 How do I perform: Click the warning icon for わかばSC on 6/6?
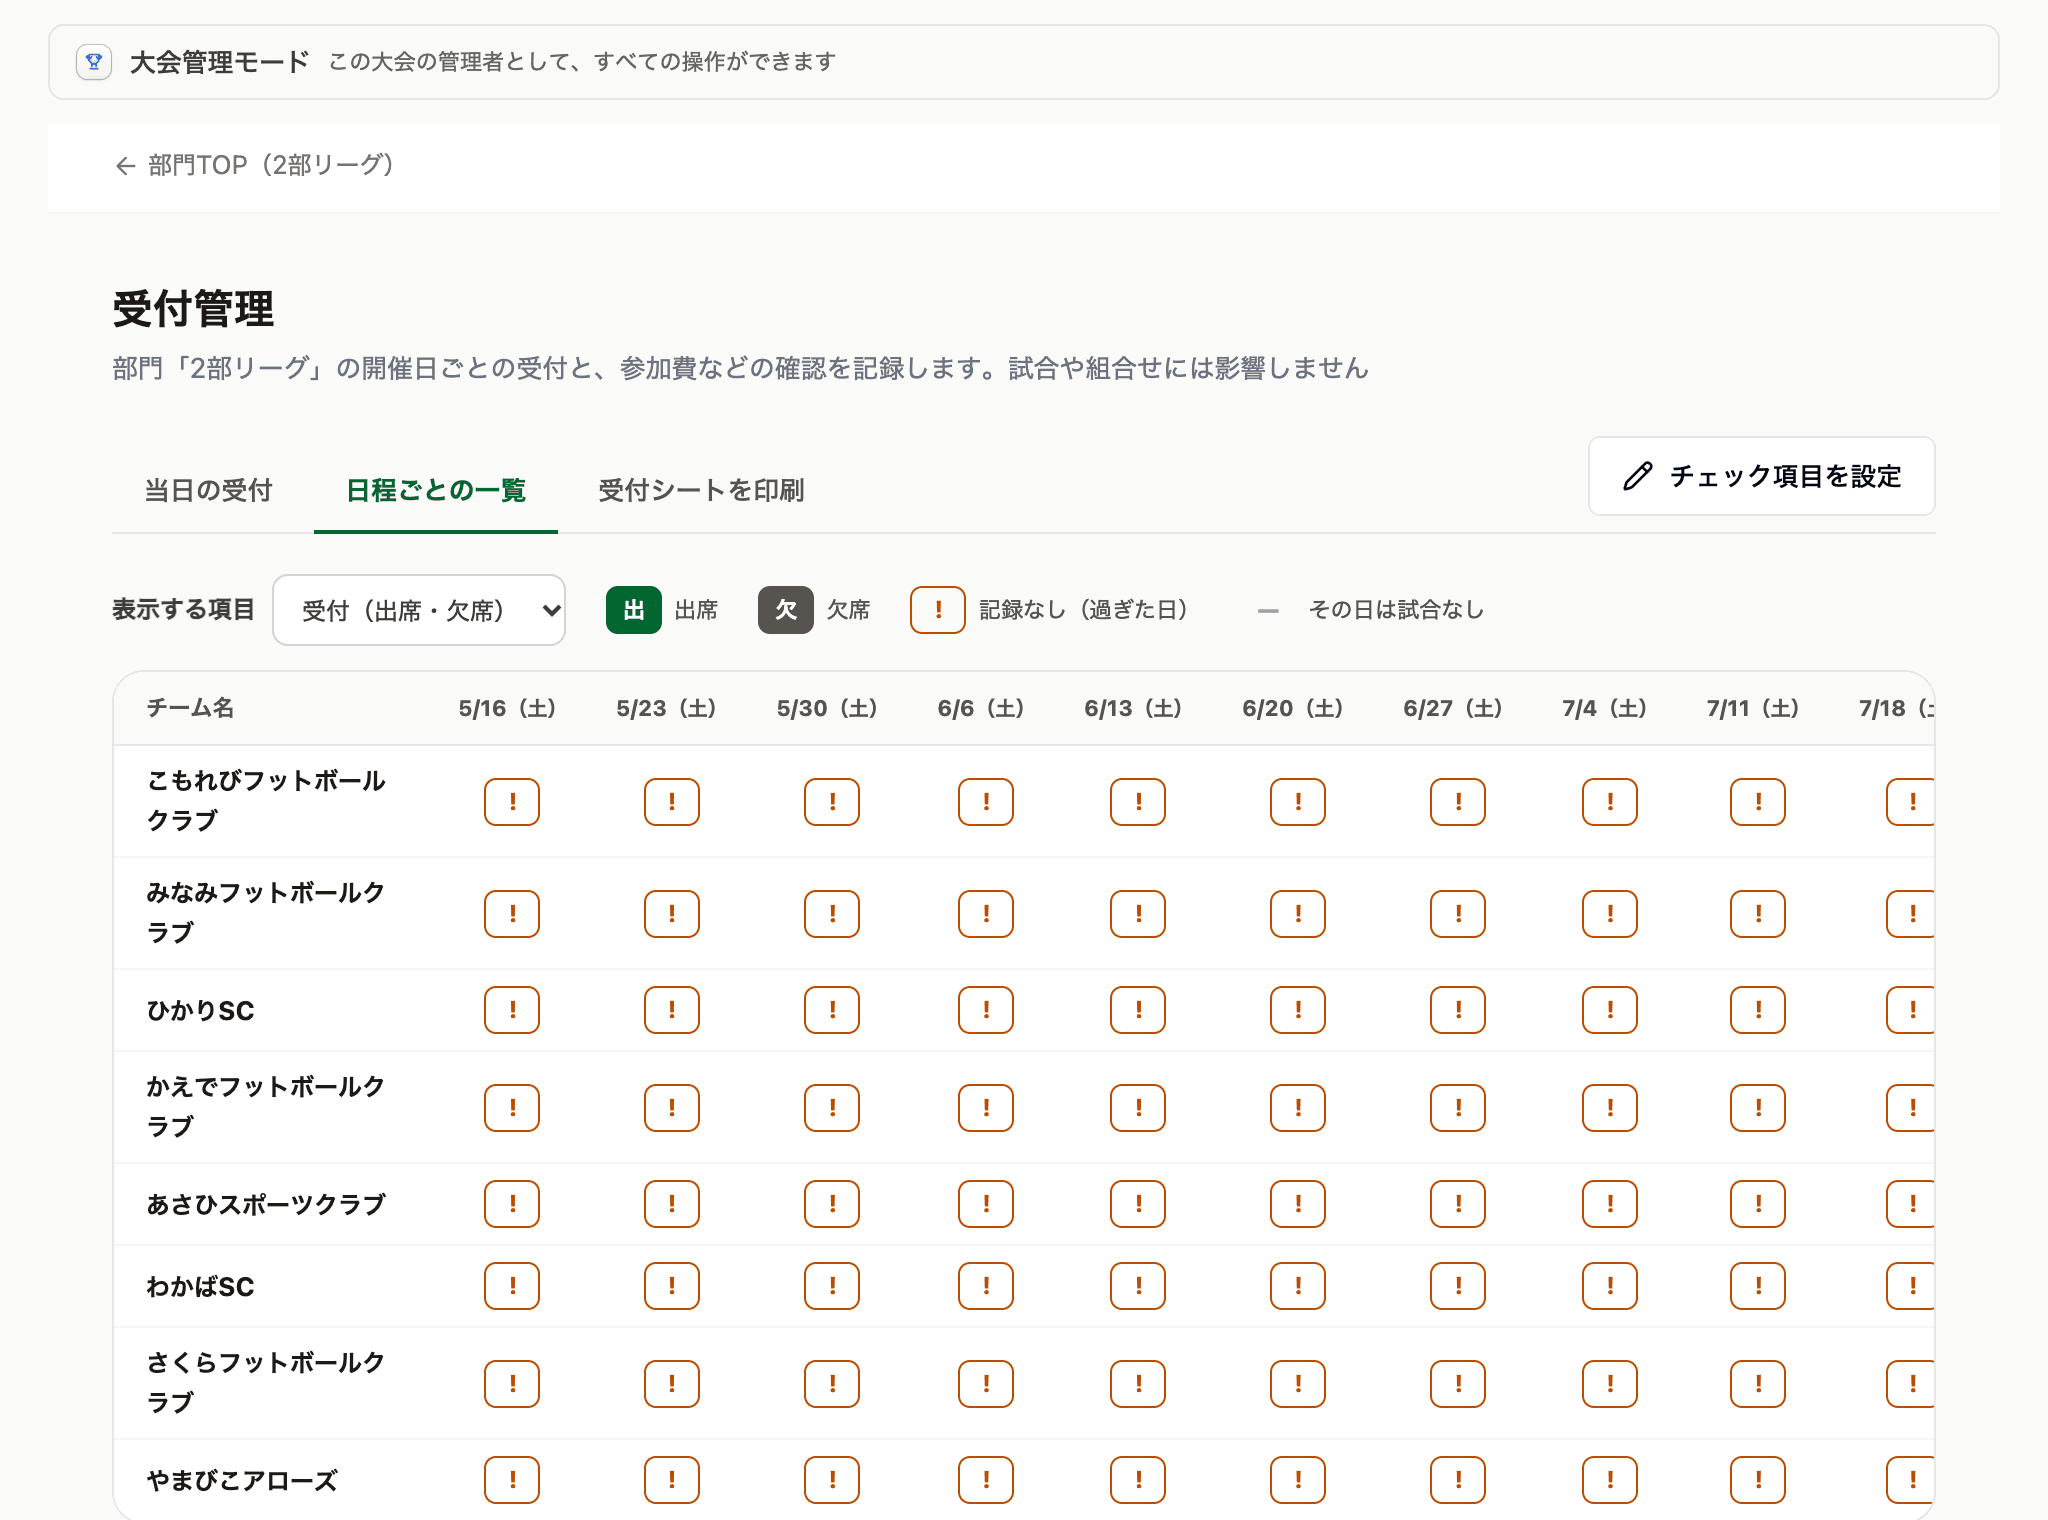986,1286
